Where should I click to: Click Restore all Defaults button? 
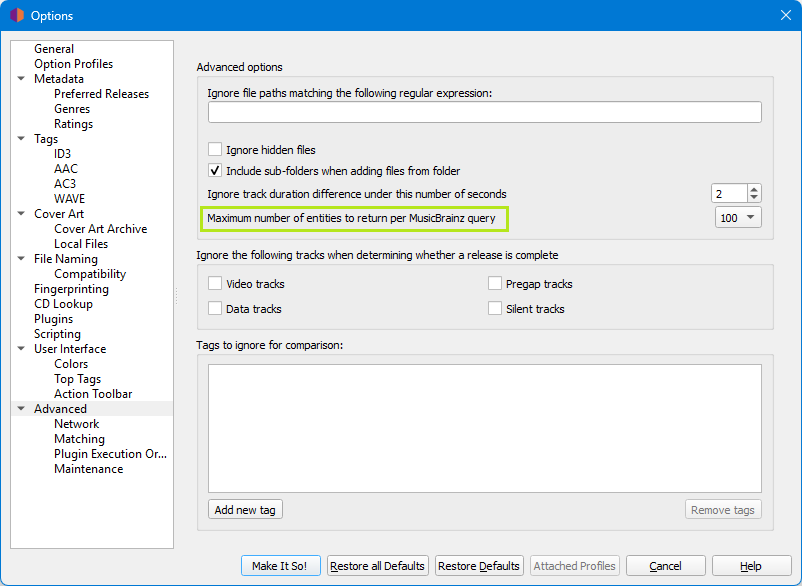click(x=378, y=566)
